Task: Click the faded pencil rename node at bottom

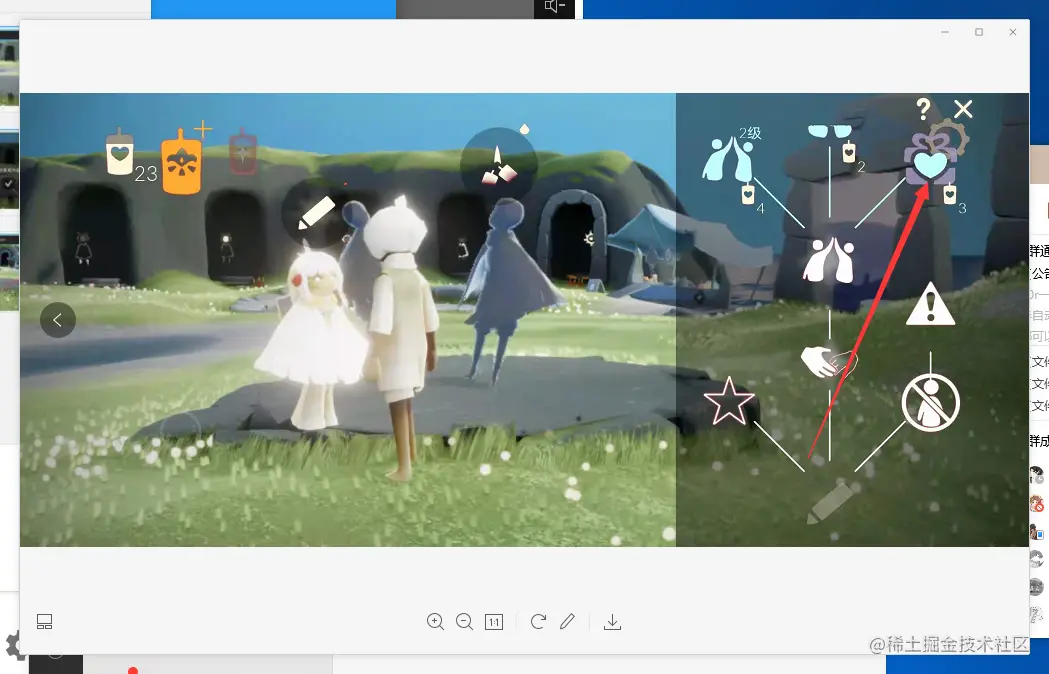Action: [830, 503]
